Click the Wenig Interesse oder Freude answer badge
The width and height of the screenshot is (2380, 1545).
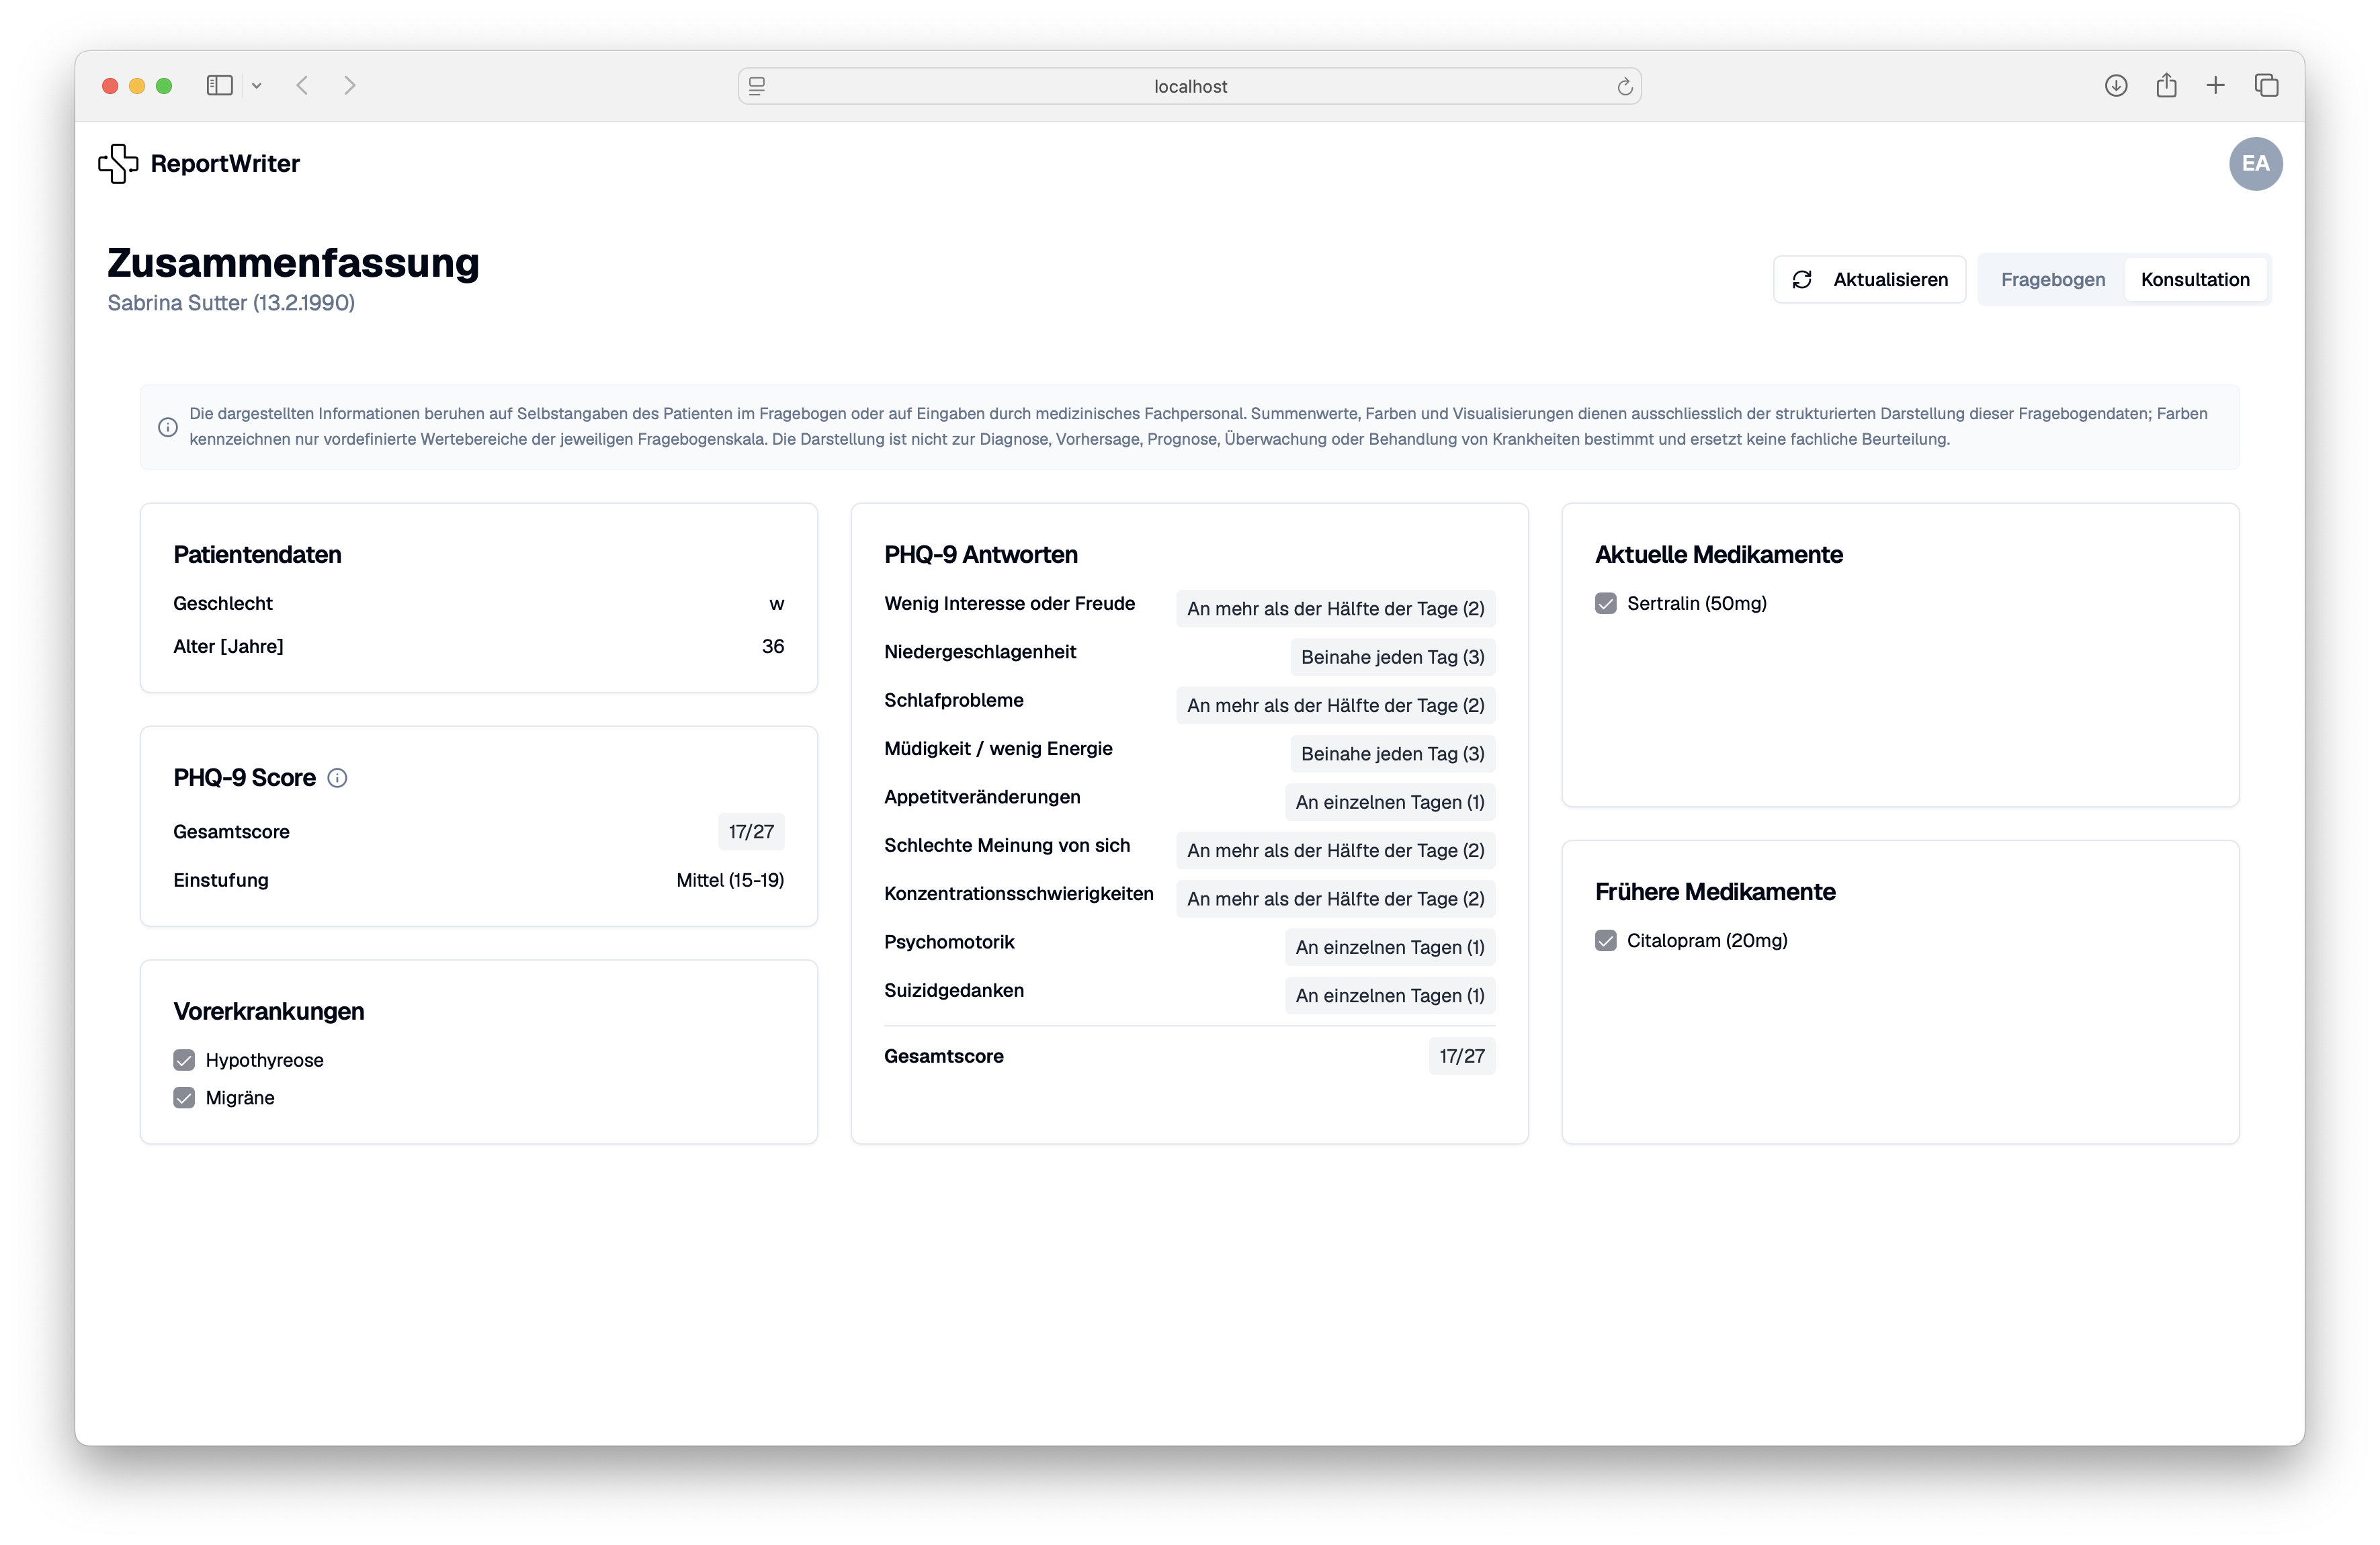1336,608
